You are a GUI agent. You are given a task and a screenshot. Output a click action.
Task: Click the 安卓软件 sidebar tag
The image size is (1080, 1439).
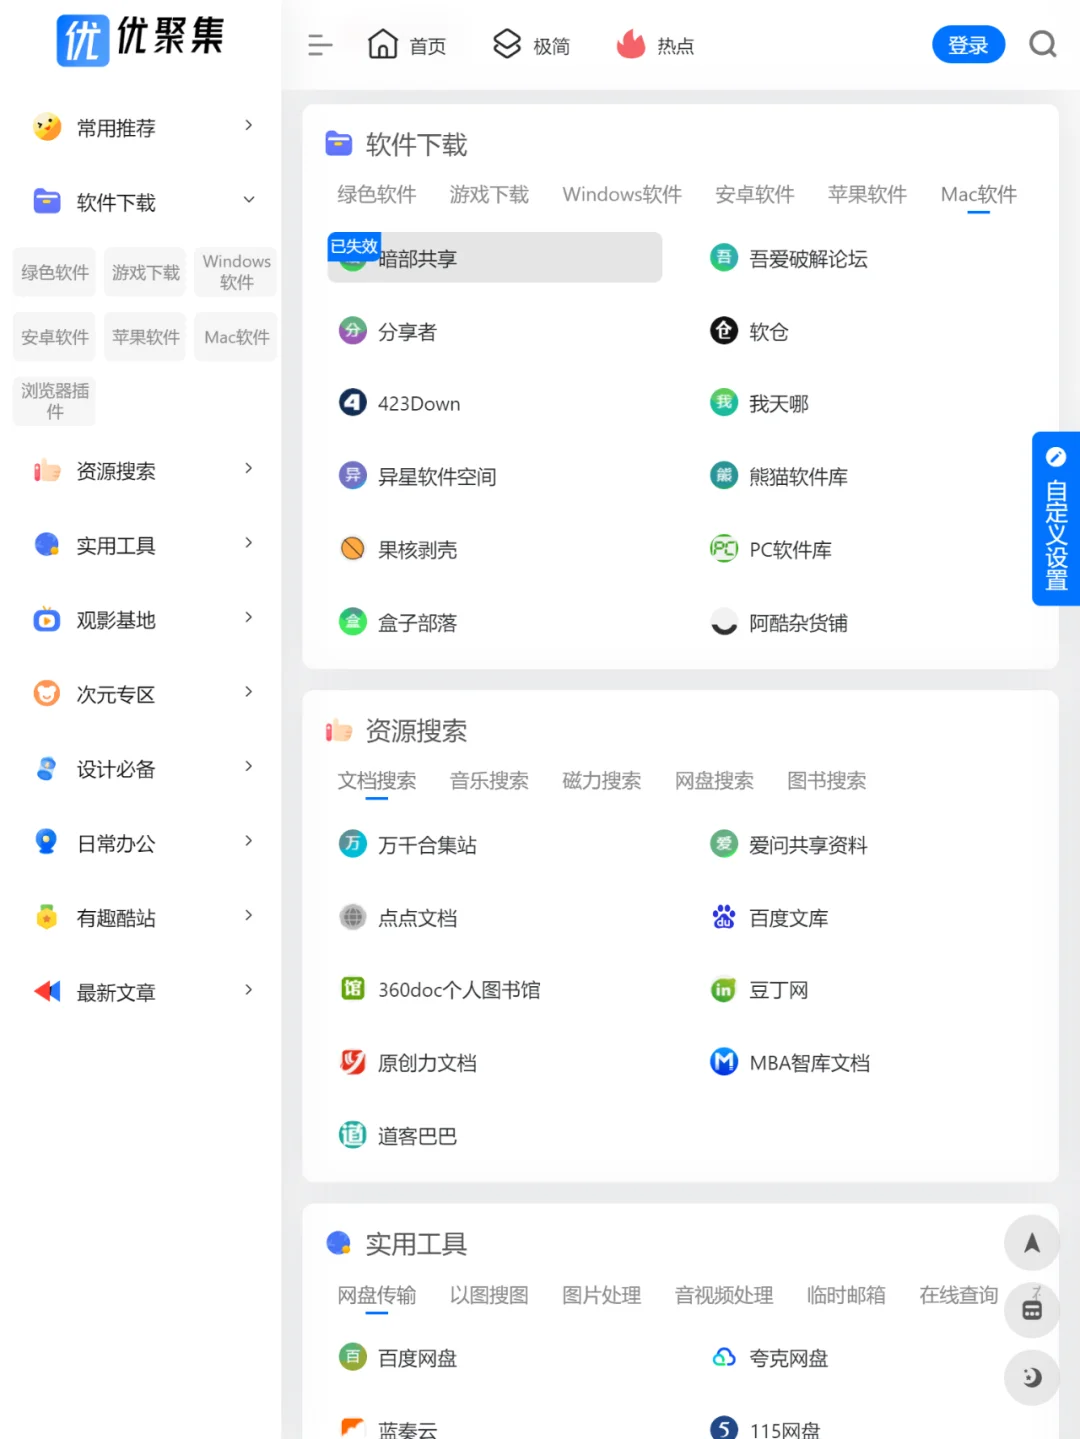pyautogui.click(x=55, y=337)
